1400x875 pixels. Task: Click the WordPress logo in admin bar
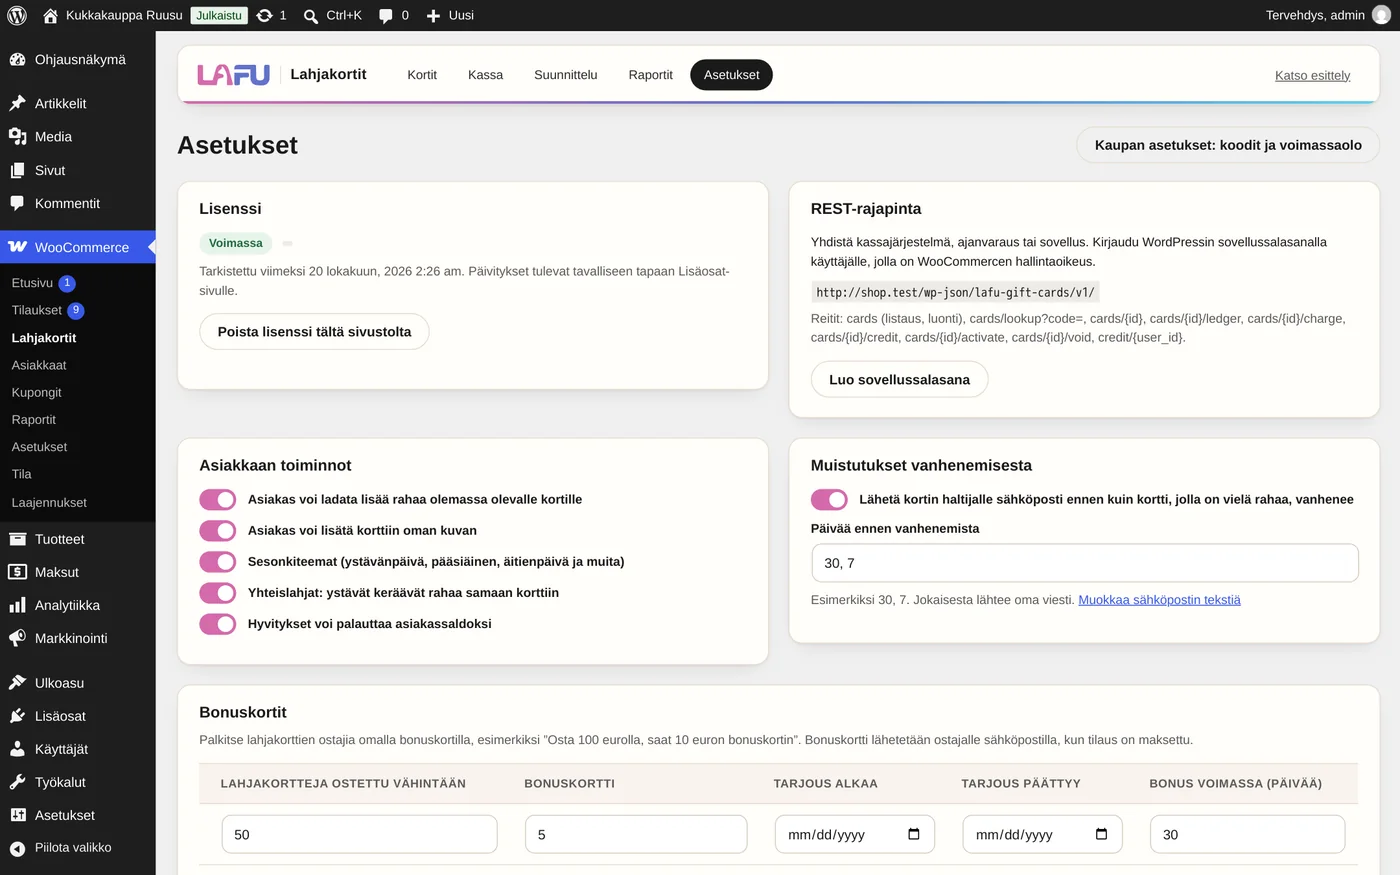point(17,15)
